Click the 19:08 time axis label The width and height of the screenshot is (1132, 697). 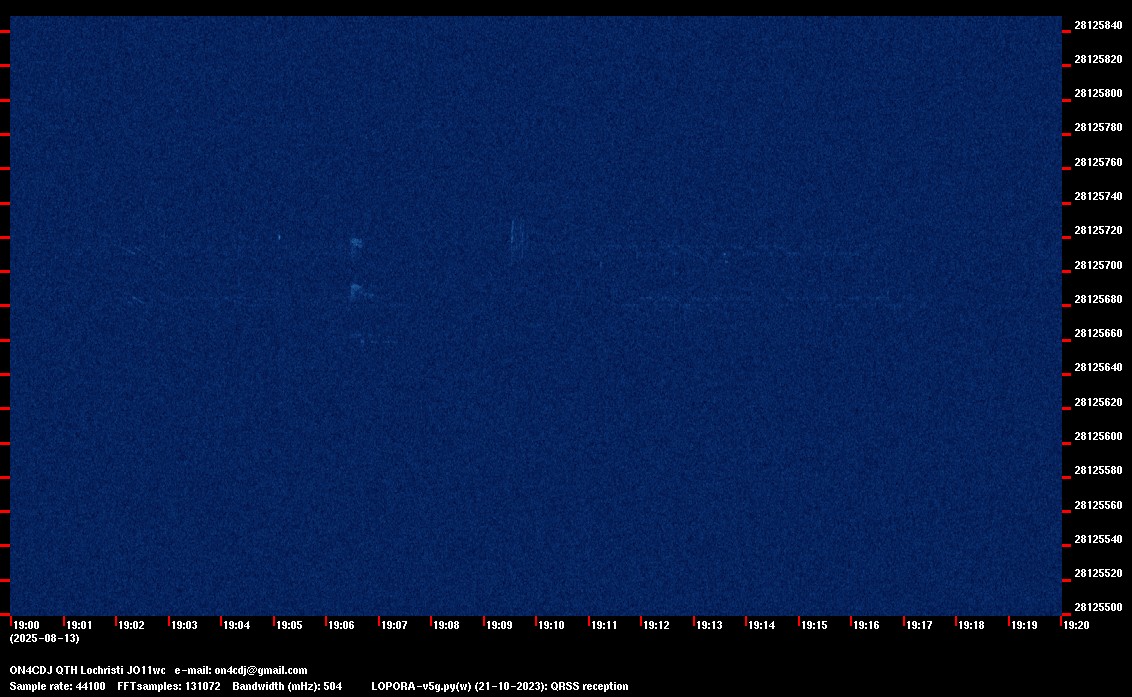tap(446, 625)
